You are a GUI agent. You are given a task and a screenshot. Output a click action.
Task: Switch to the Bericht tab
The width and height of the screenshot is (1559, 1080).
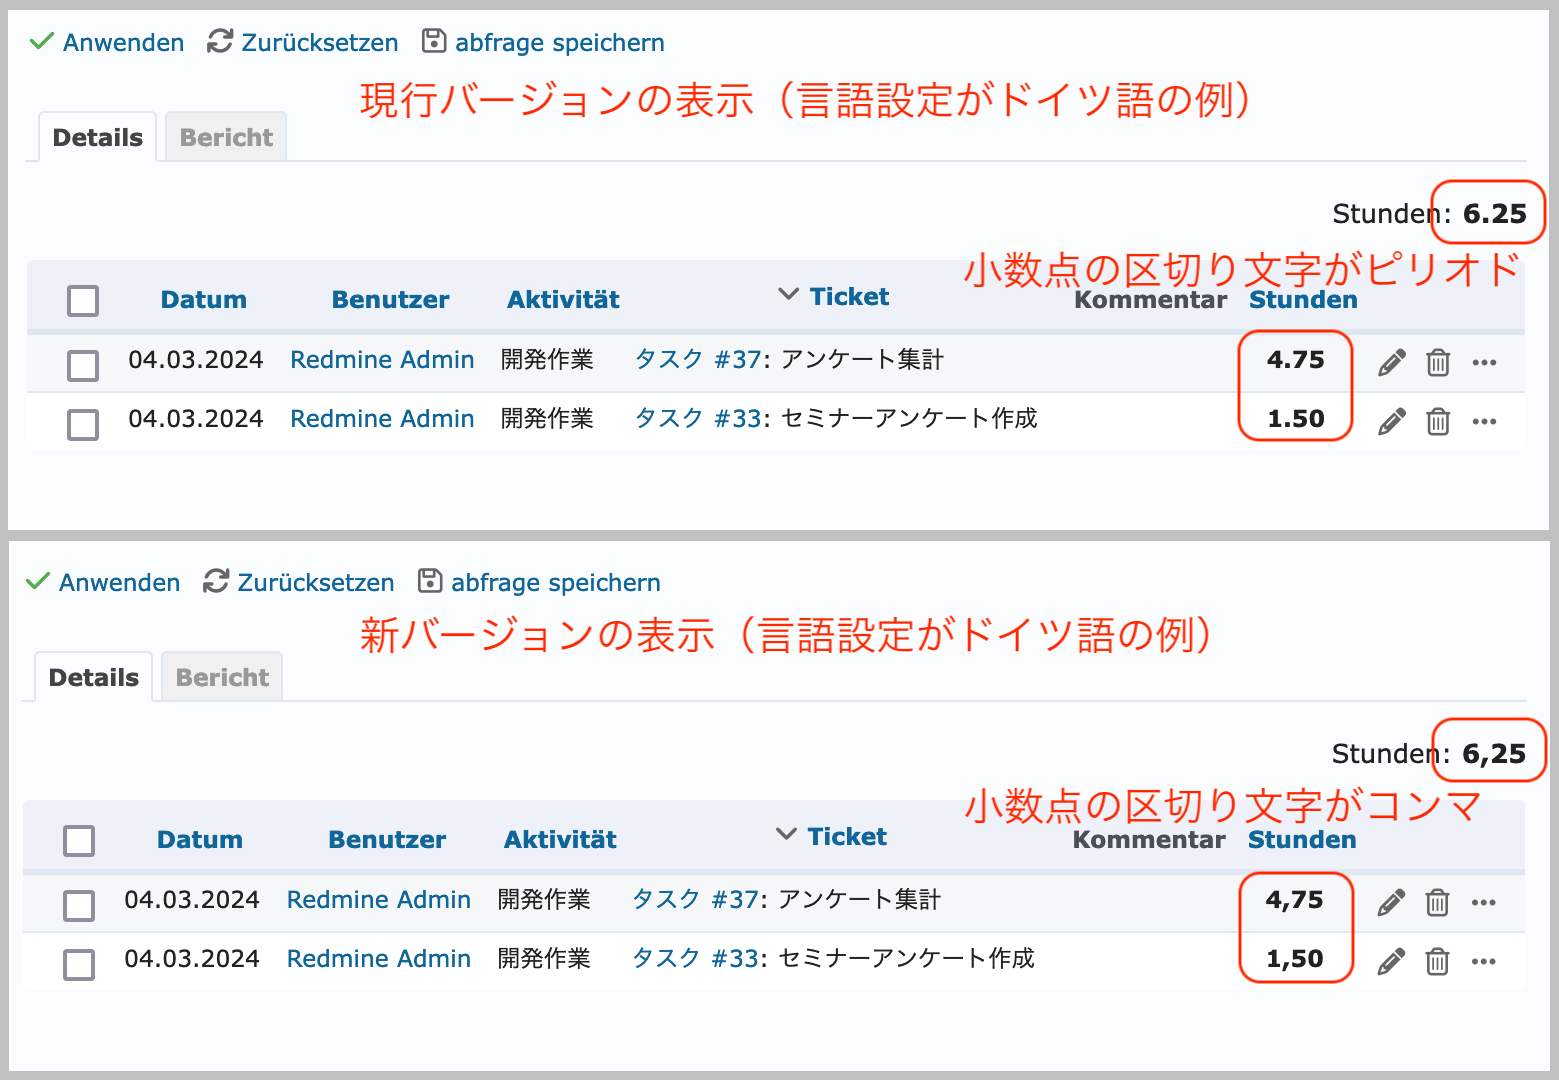pyautogui.click(x=225, y=137)
